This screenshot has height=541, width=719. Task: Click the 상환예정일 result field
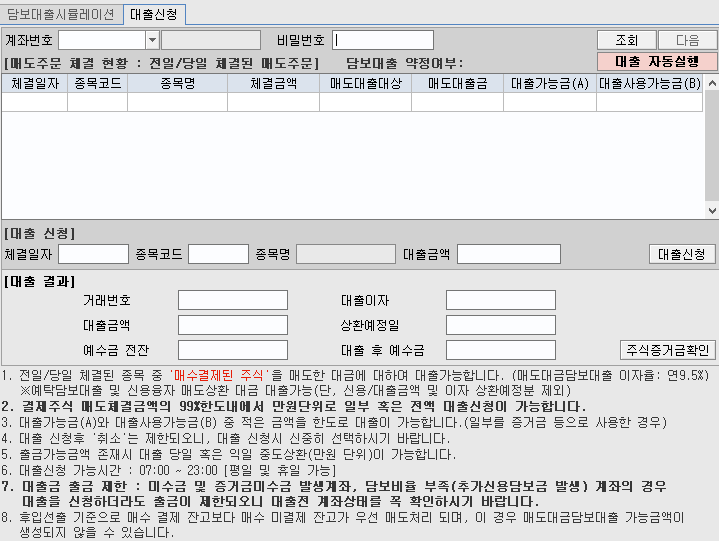pos(501,325)
